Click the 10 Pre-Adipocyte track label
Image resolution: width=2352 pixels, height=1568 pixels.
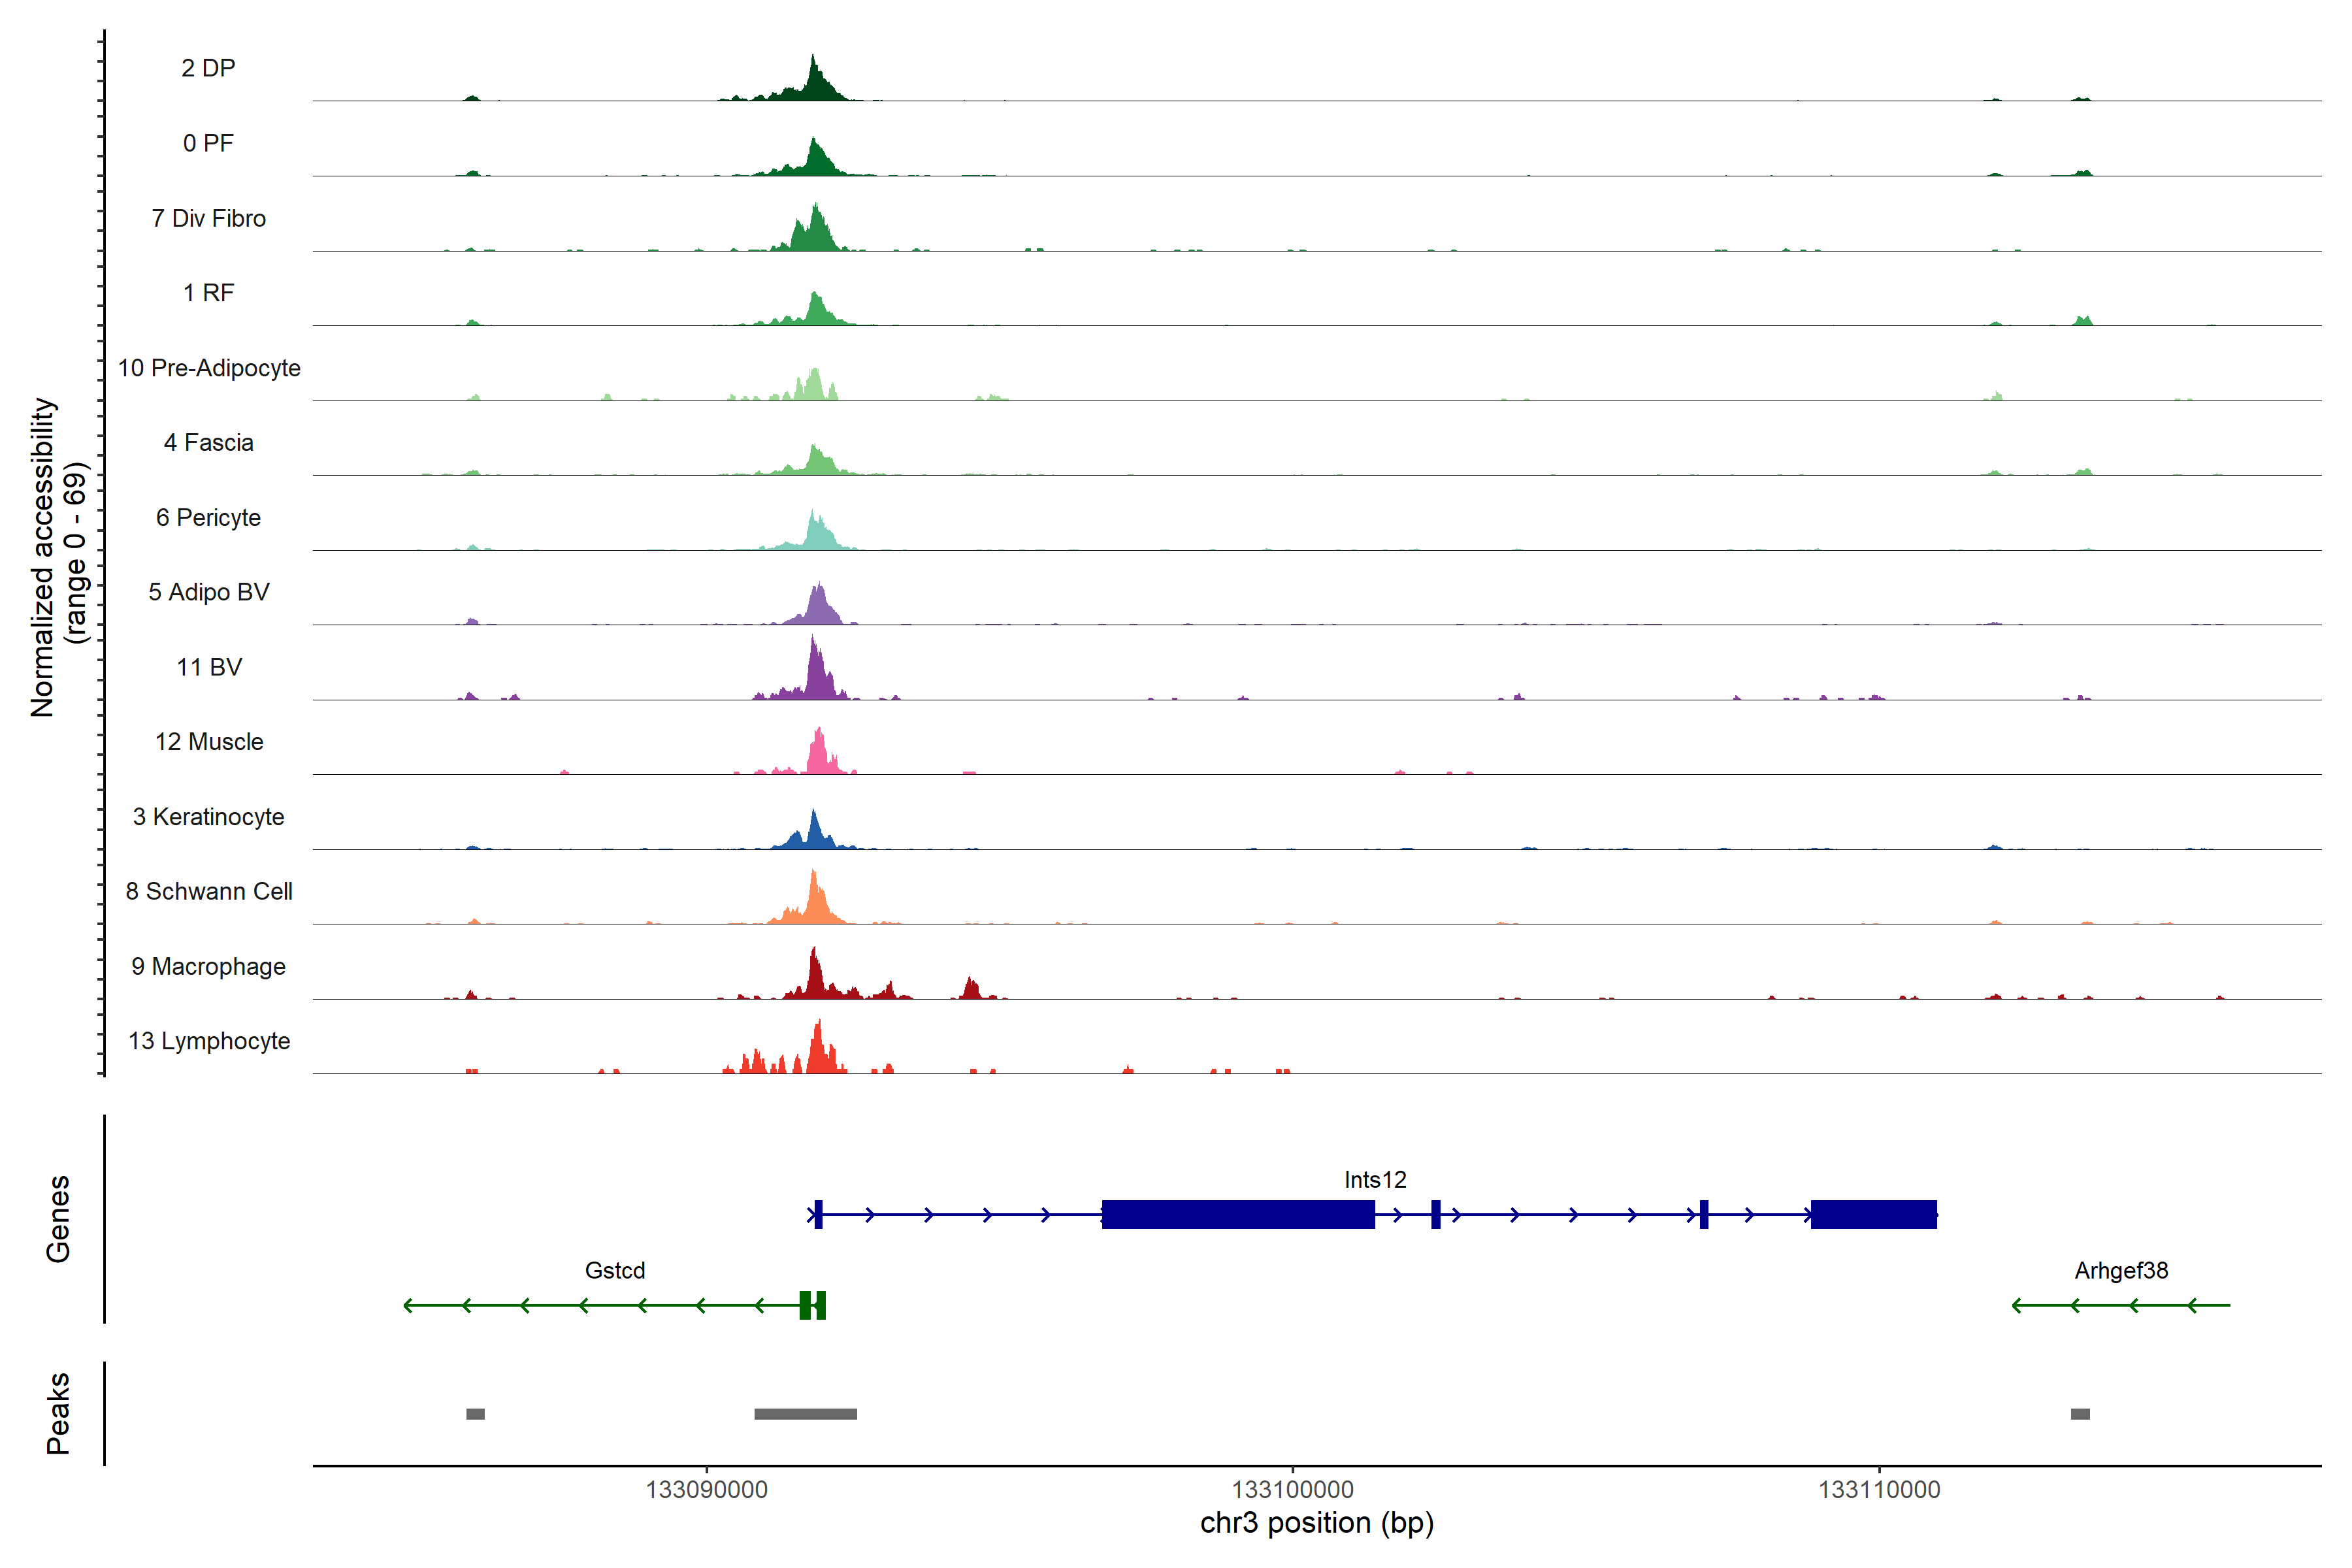pyautogui.click(x=209, y=368)
